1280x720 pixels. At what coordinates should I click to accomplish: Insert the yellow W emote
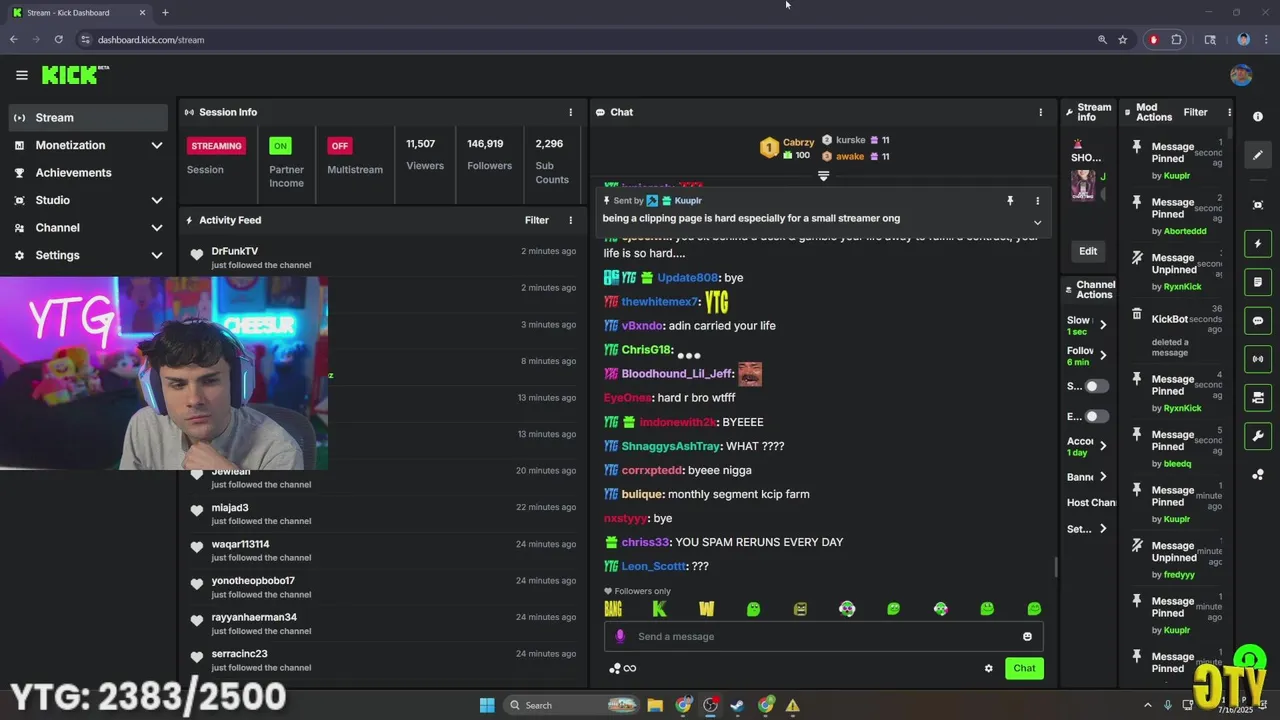point(707,608)
